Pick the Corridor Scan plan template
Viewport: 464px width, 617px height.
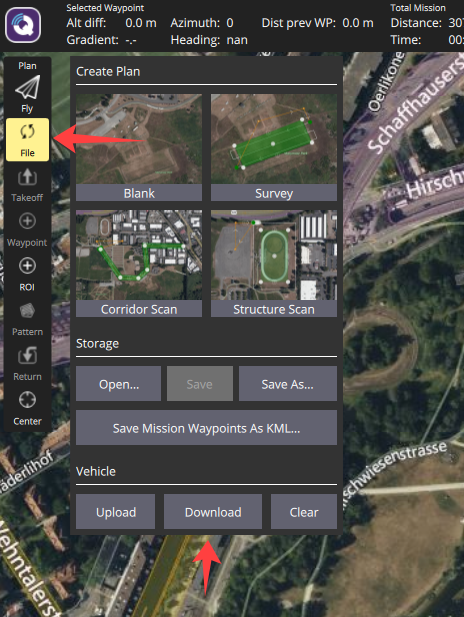click(139, 263)
